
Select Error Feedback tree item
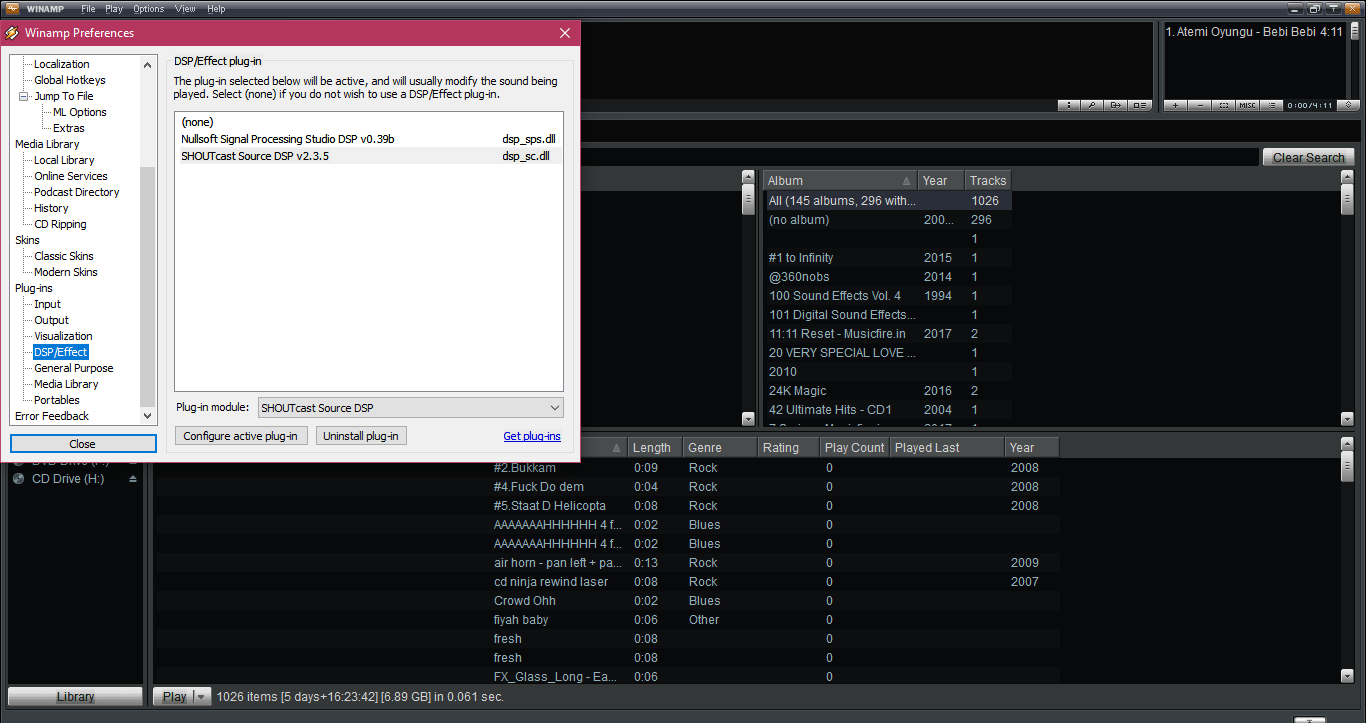(52, 416)
